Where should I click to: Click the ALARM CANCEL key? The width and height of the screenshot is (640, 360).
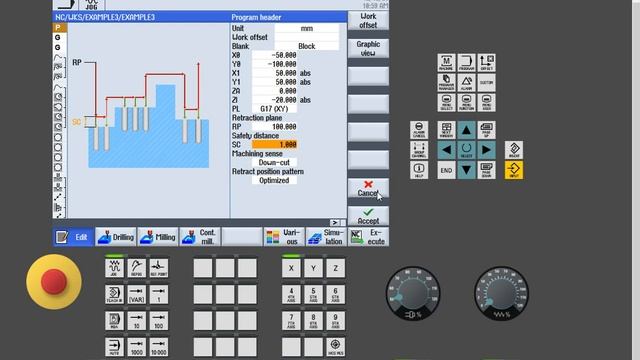tap(419, 130)
